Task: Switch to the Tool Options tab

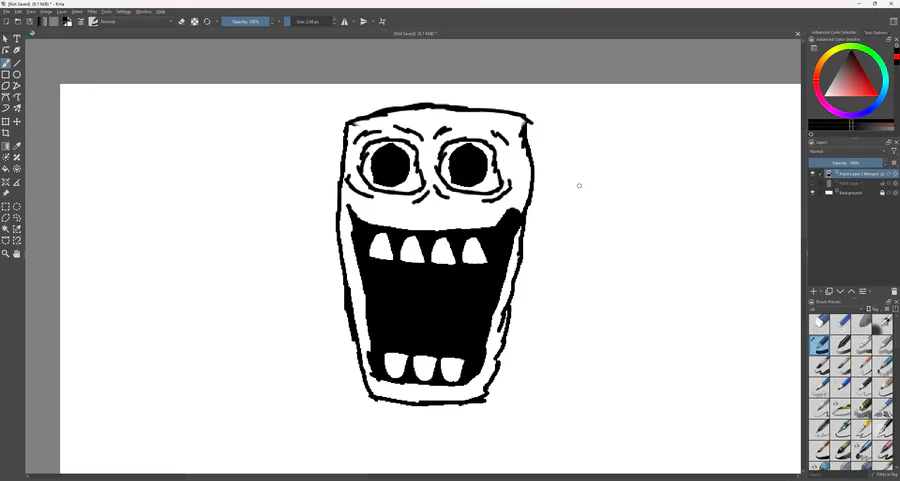Action: (x=875, y=33)
